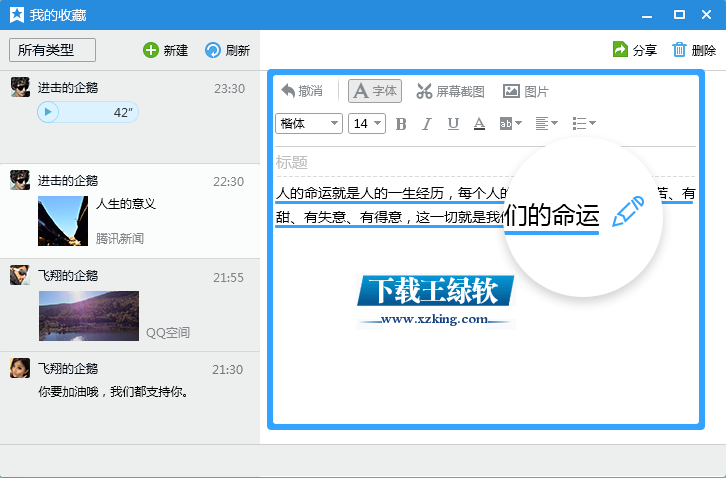Open the font size 14 dropdown
The image size is (726, 478).
pos(367,124)
